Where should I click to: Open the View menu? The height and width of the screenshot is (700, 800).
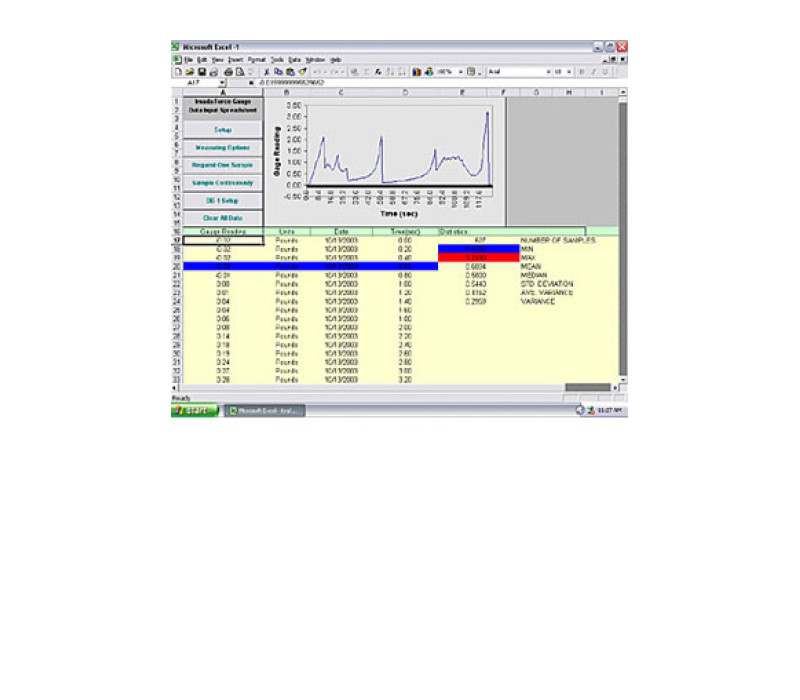click(x=217, y=60)
